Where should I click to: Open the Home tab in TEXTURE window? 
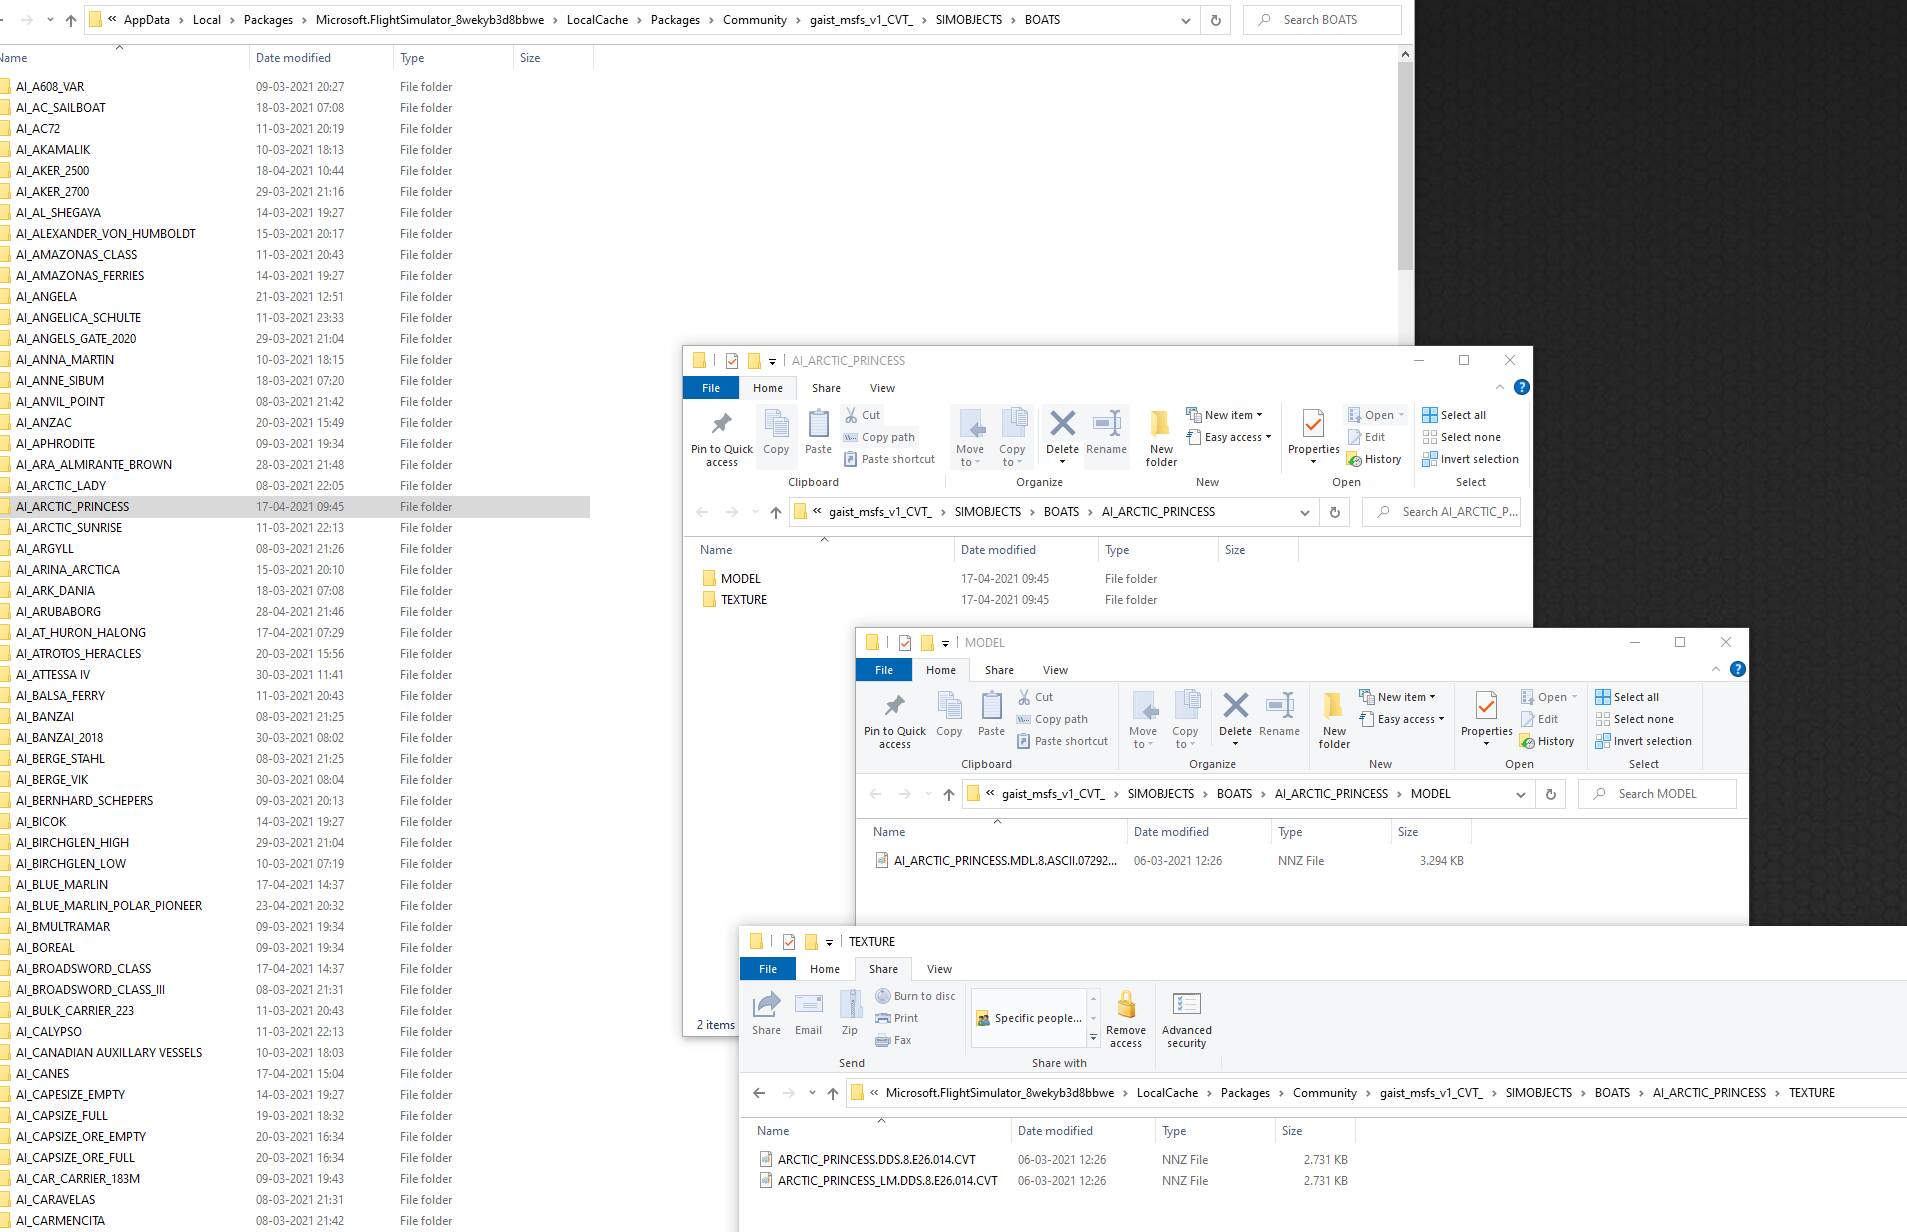[x=825, y=969]
